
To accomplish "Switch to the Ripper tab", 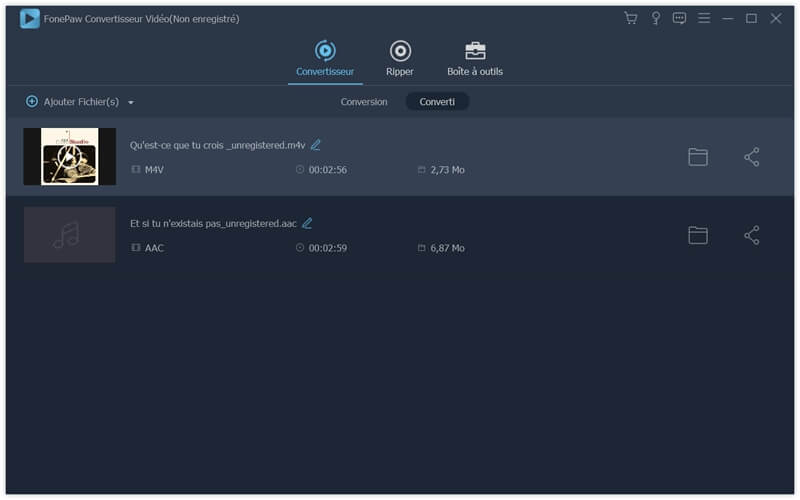I will 400,58.
